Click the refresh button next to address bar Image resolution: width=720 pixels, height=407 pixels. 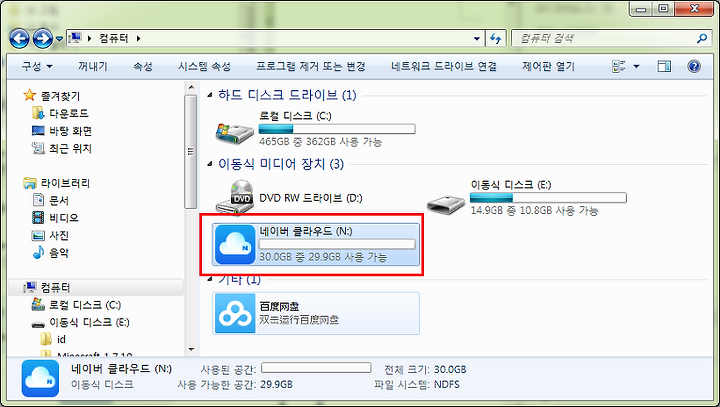tap(495, 39)
